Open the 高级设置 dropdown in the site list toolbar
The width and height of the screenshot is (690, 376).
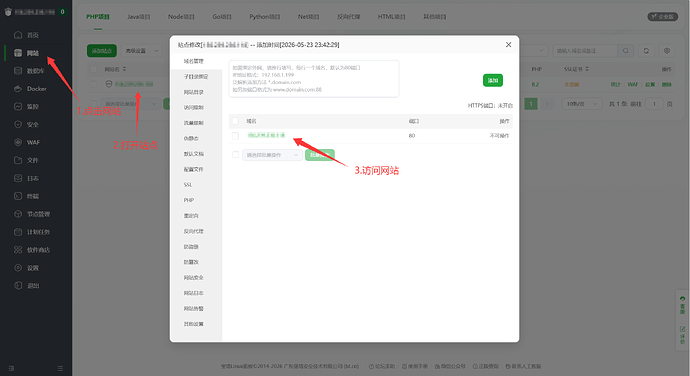[142, 51]
